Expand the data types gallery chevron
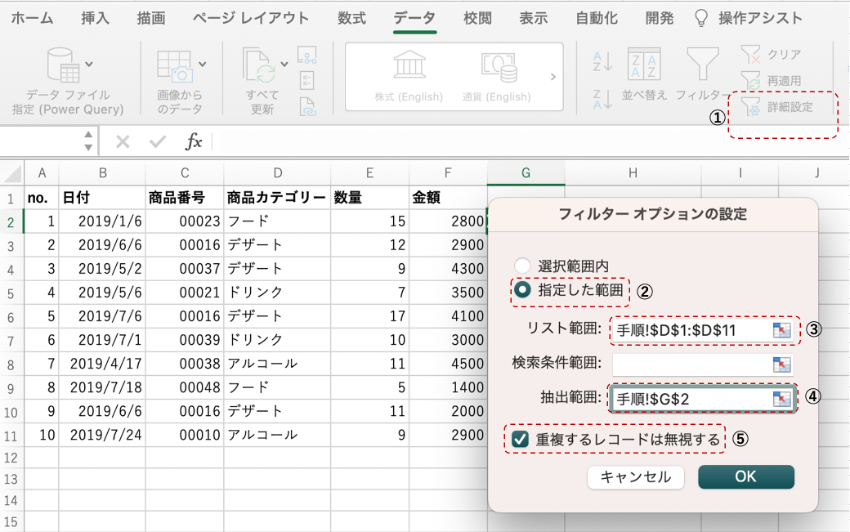This screenshot has height=532, width=850. coord(553,77)
